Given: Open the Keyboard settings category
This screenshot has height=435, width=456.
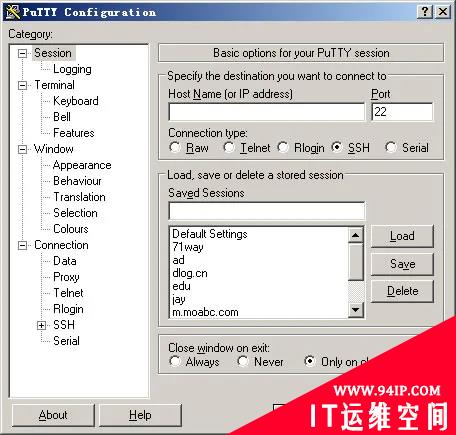Looking at the screenshot, I should 76,101.
